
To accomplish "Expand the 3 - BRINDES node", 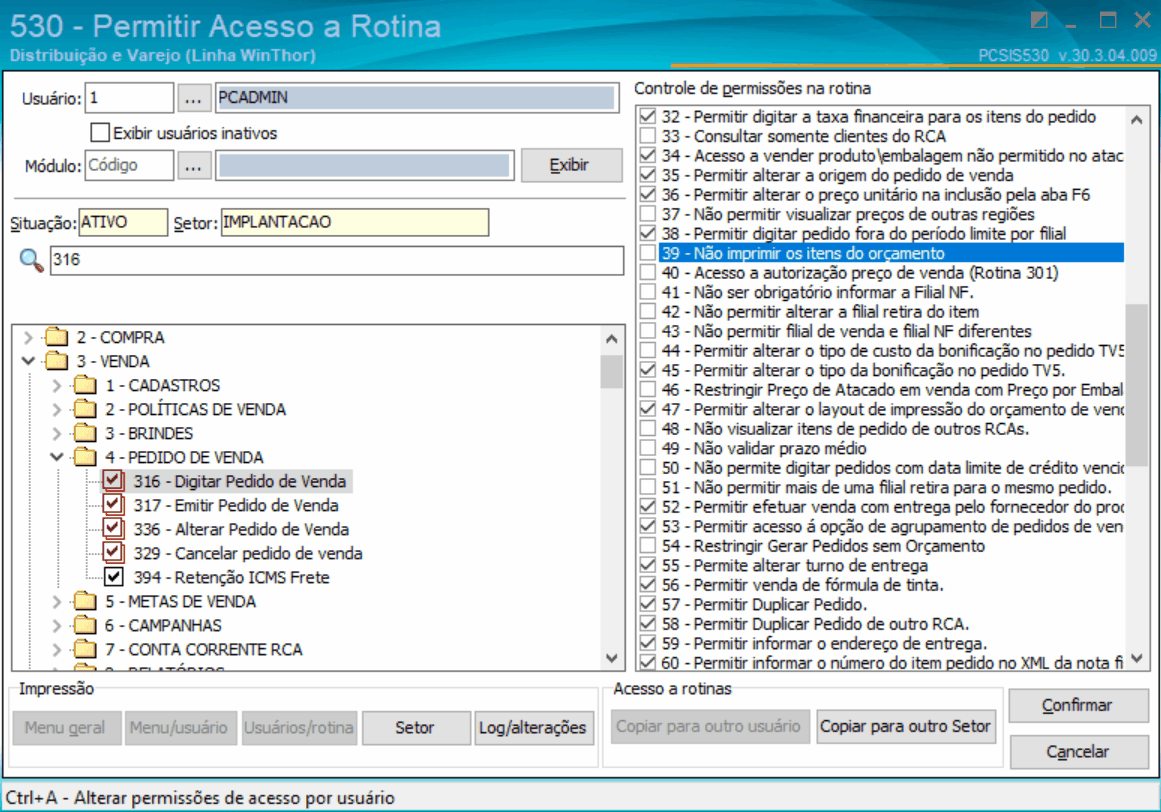I will pos(57,433).
